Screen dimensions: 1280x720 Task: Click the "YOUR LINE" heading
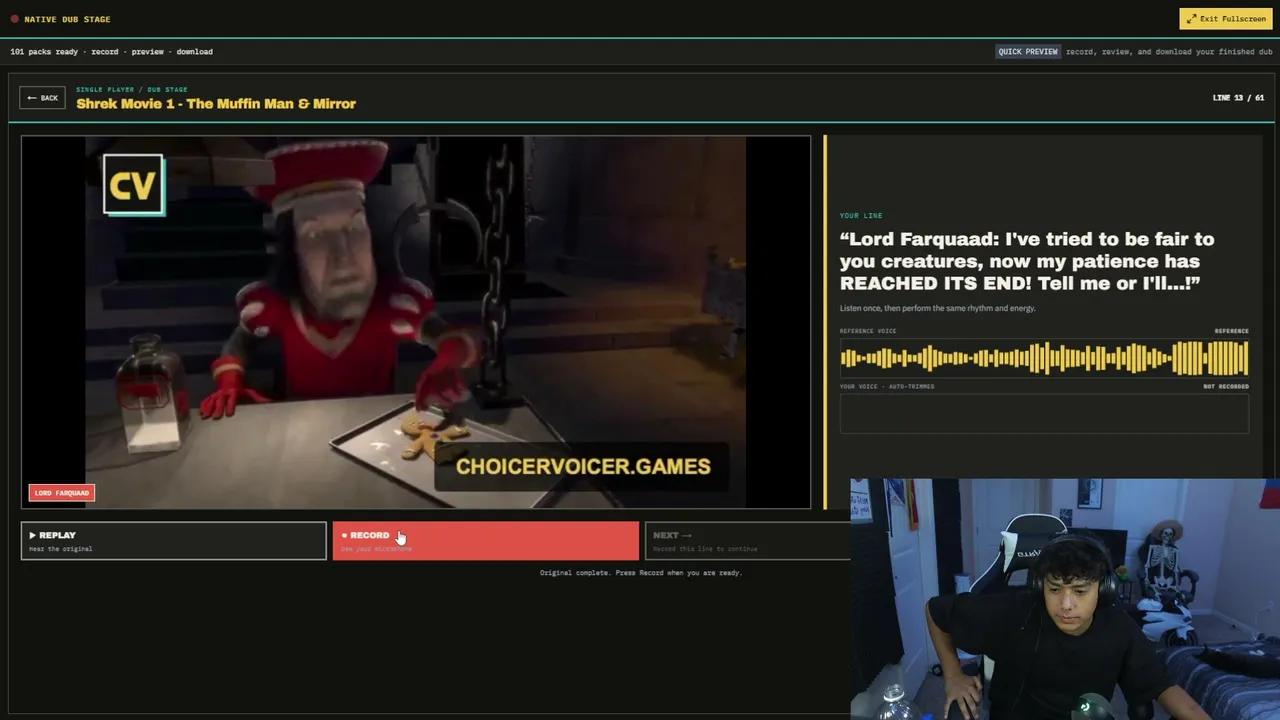pyautogui.click(x=861, y=216)
